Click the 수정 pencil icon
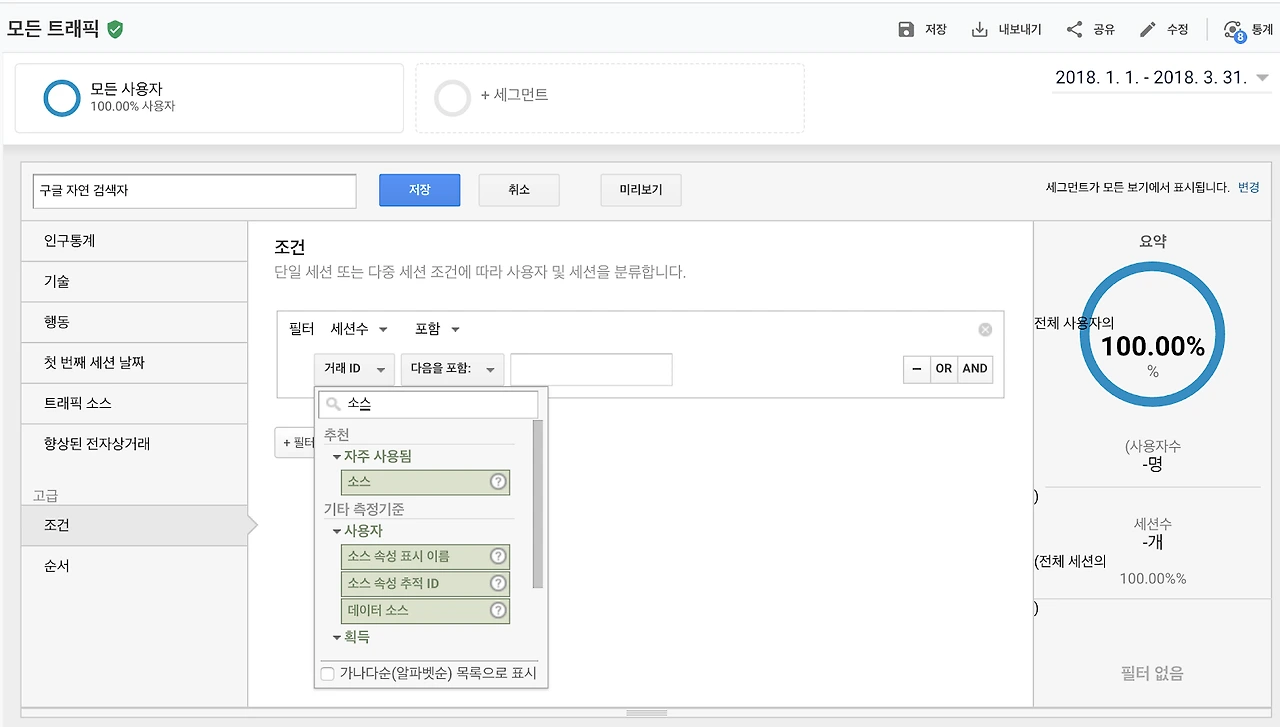The height and width of the screenshot is (727, 1280). (x=1148, y=29)
